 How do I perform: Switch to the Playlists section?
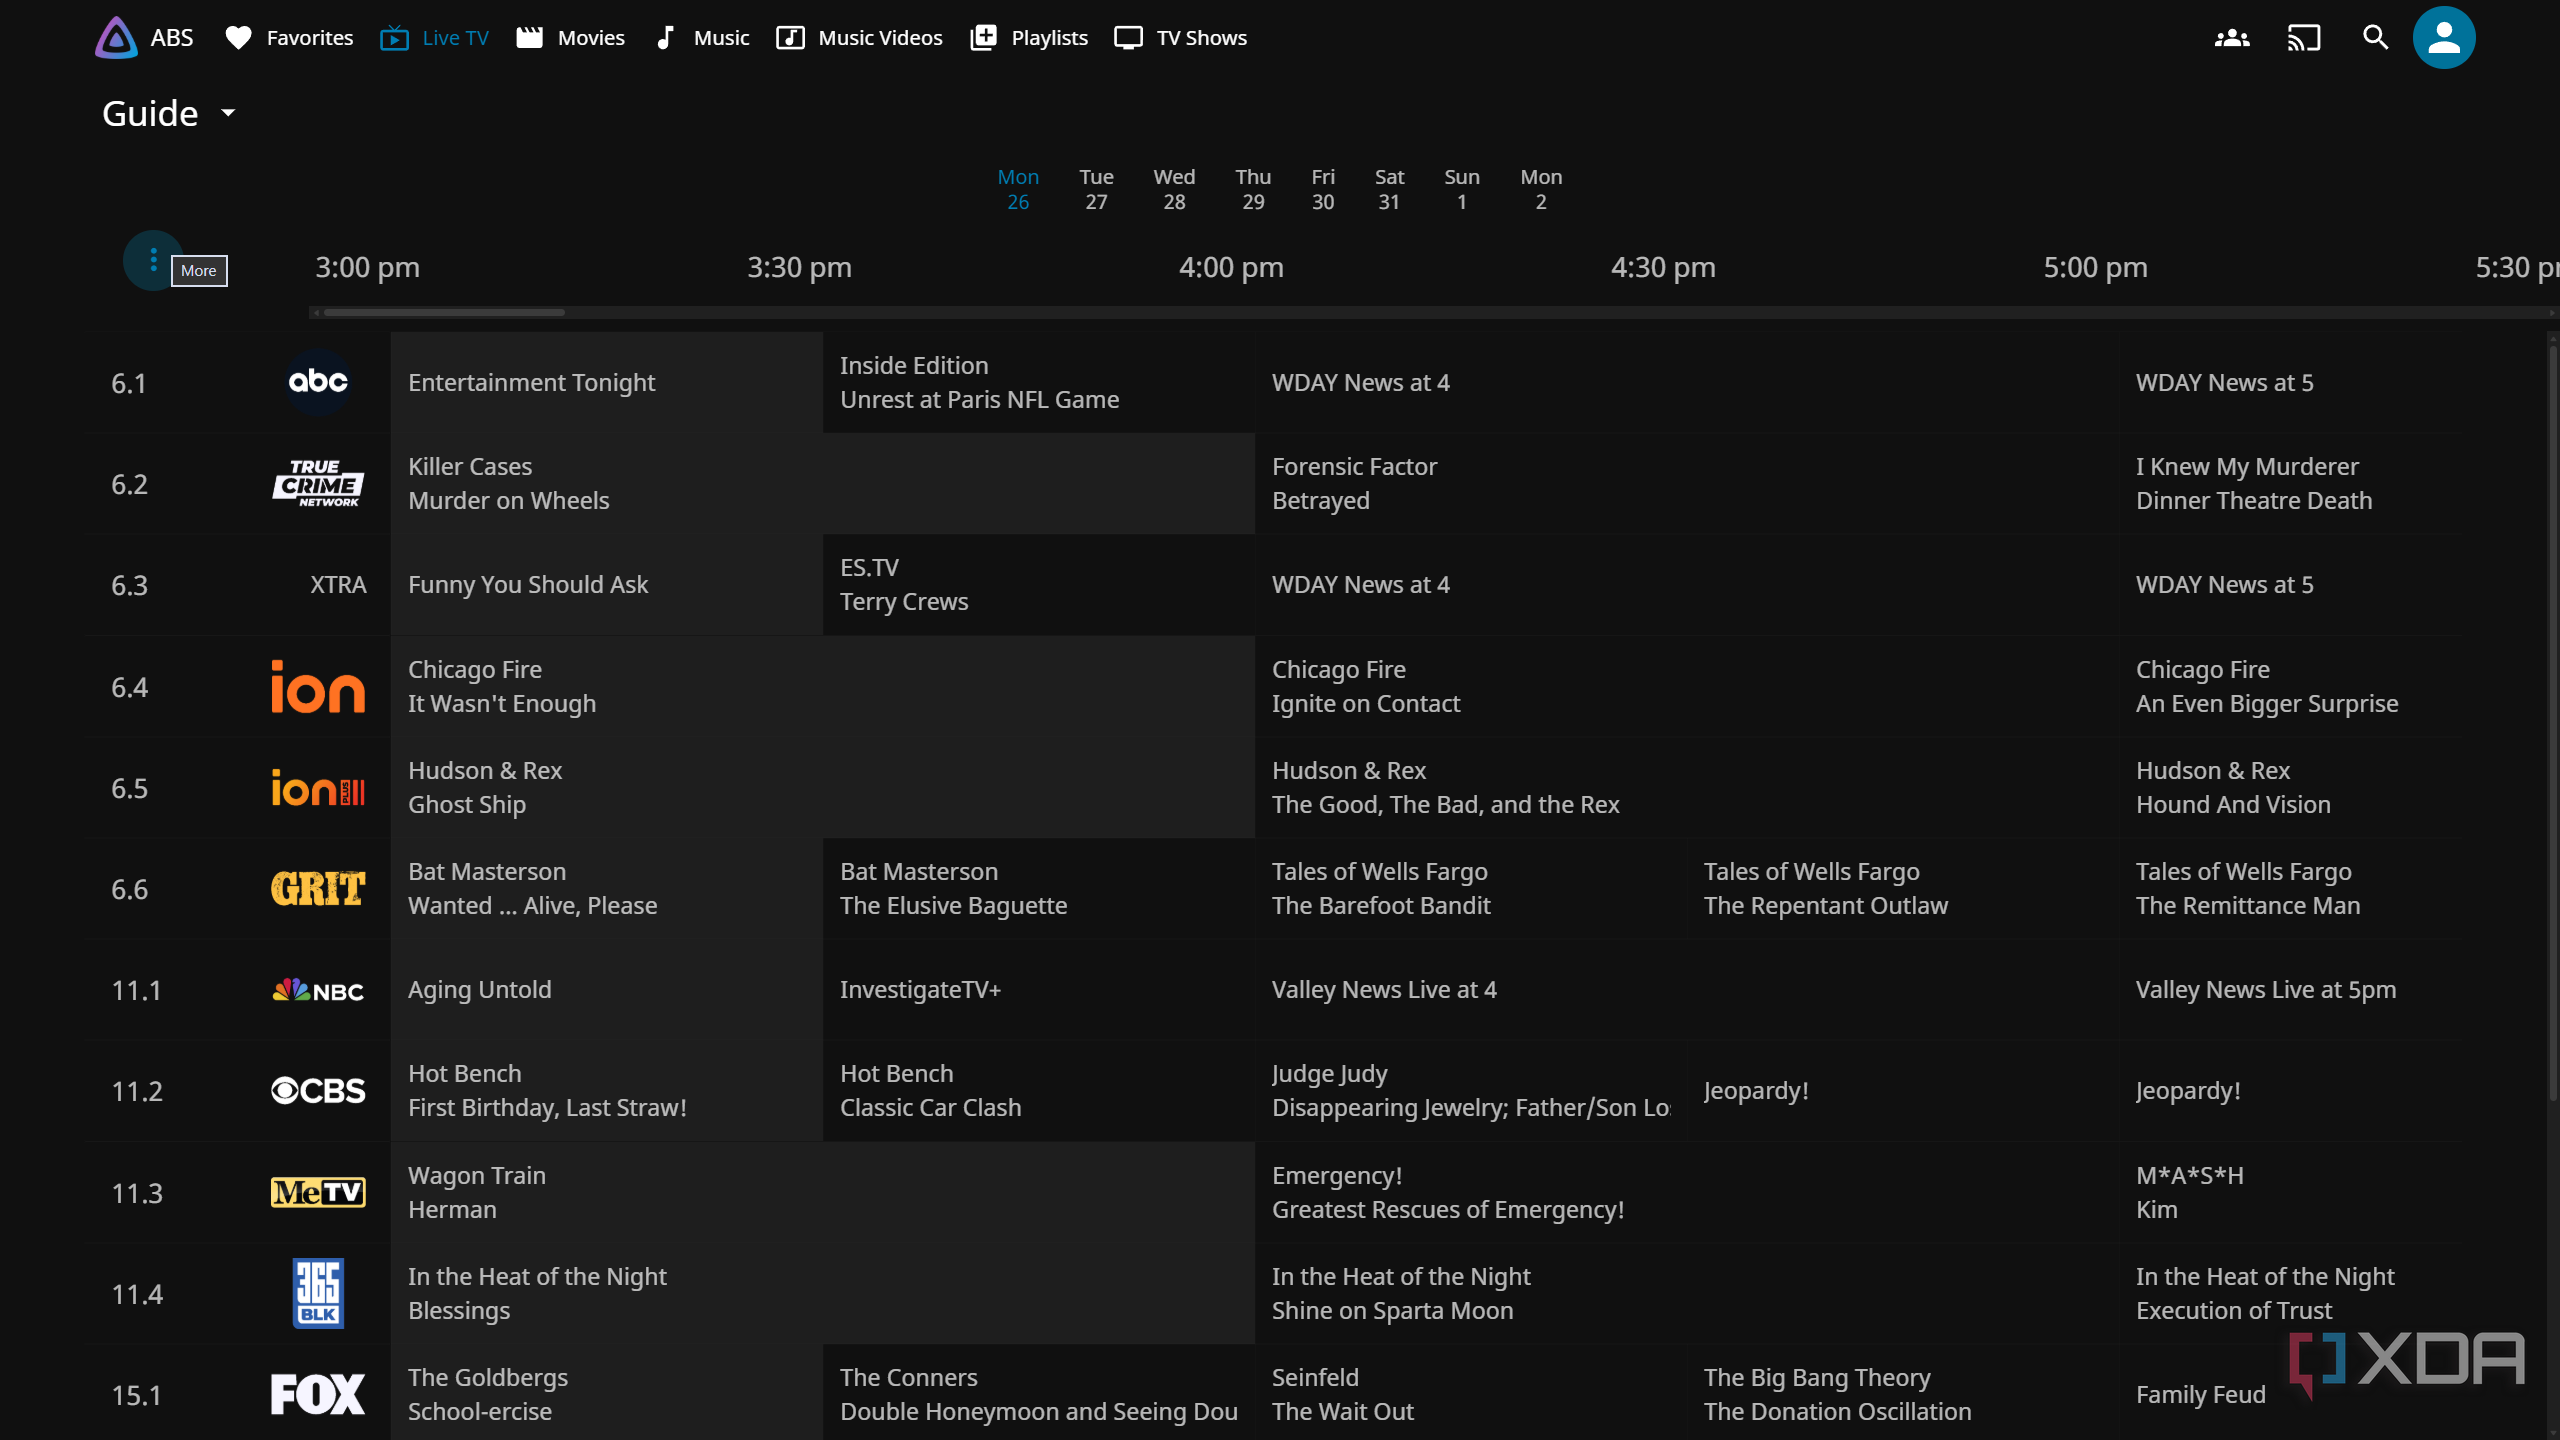[1028, 38]
